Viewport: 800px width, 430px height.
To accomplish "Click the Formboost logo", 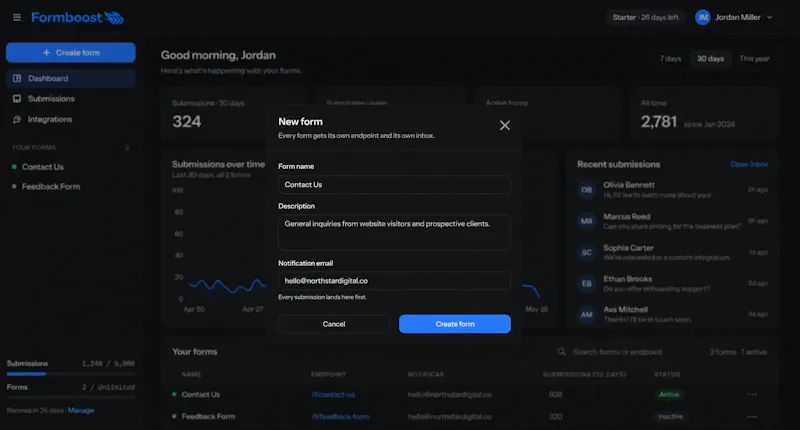I will coord(77,17).
